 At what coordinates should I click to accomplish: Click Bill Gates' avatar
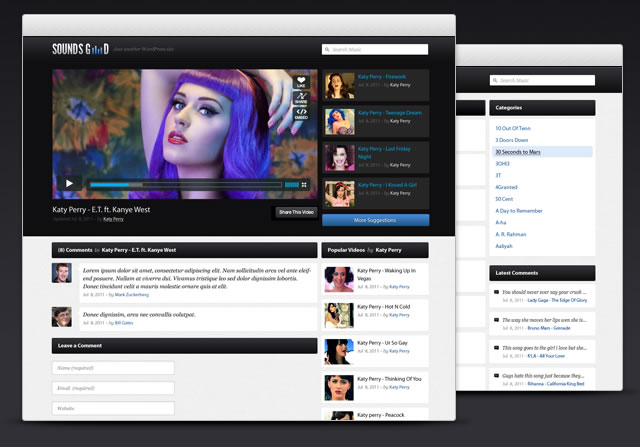(62, 317)
